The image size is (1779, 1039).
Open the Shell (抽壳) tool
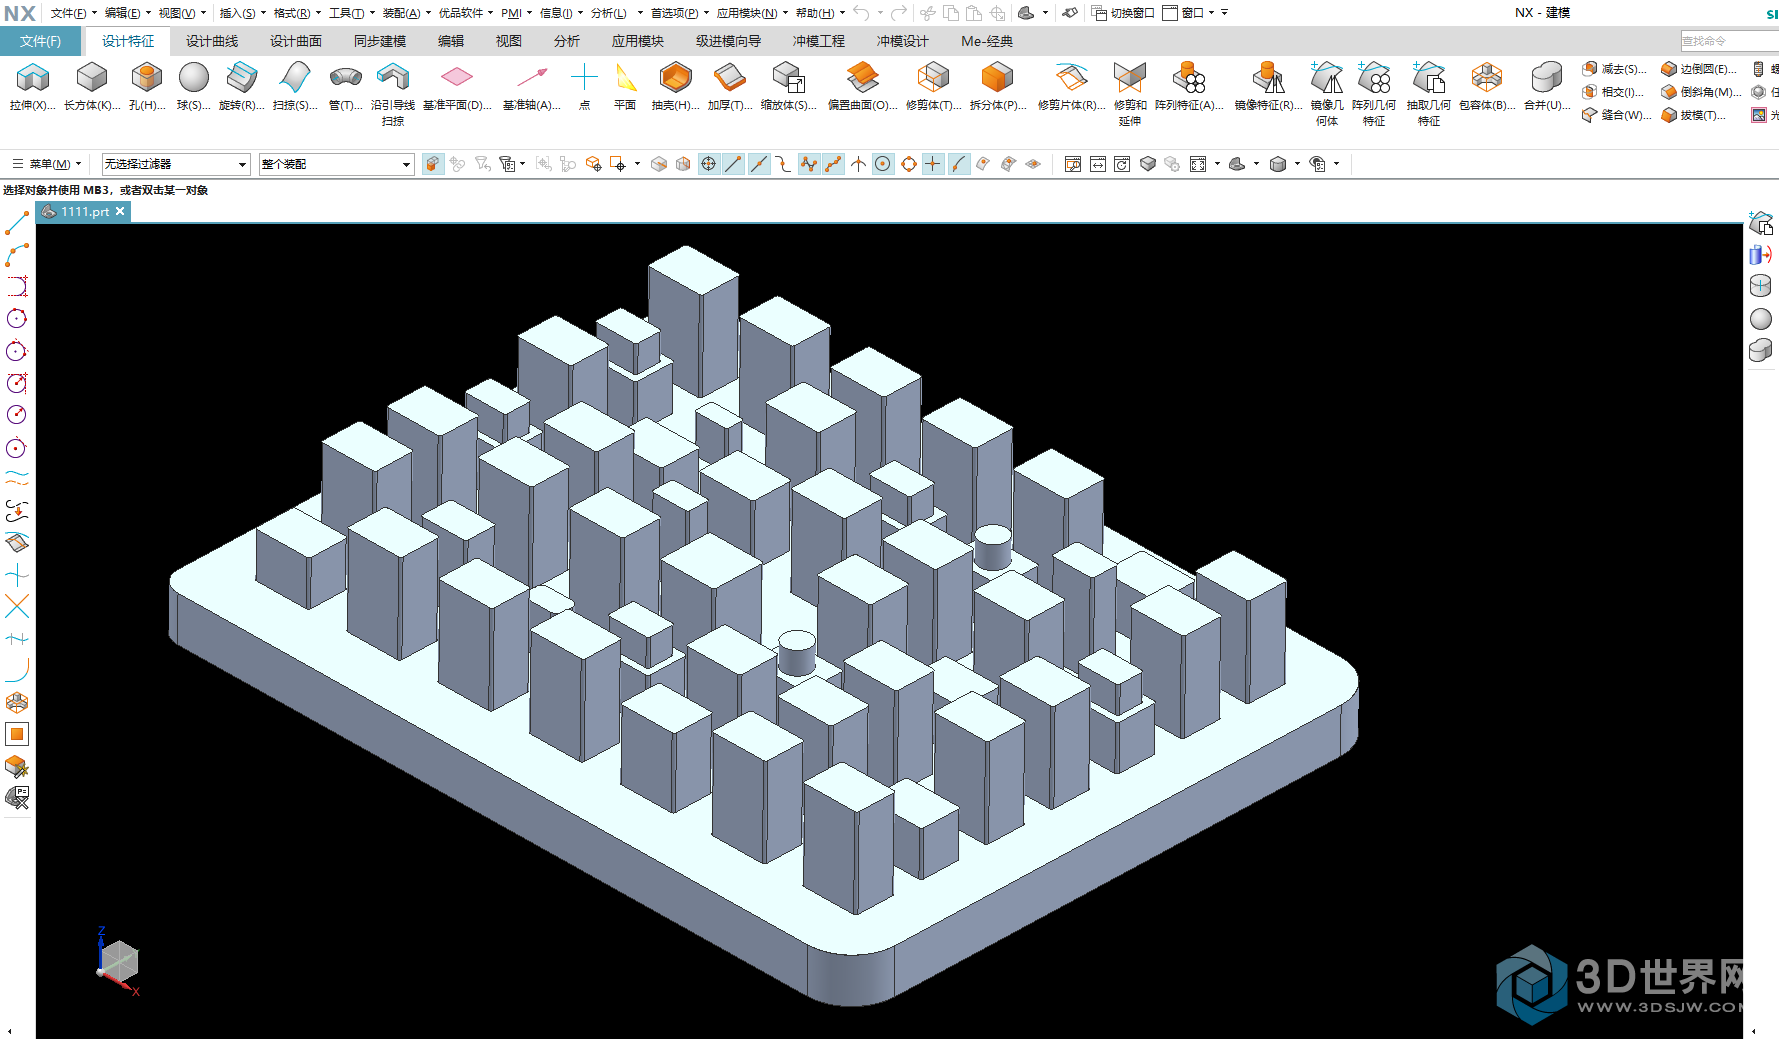click(675, 86)
